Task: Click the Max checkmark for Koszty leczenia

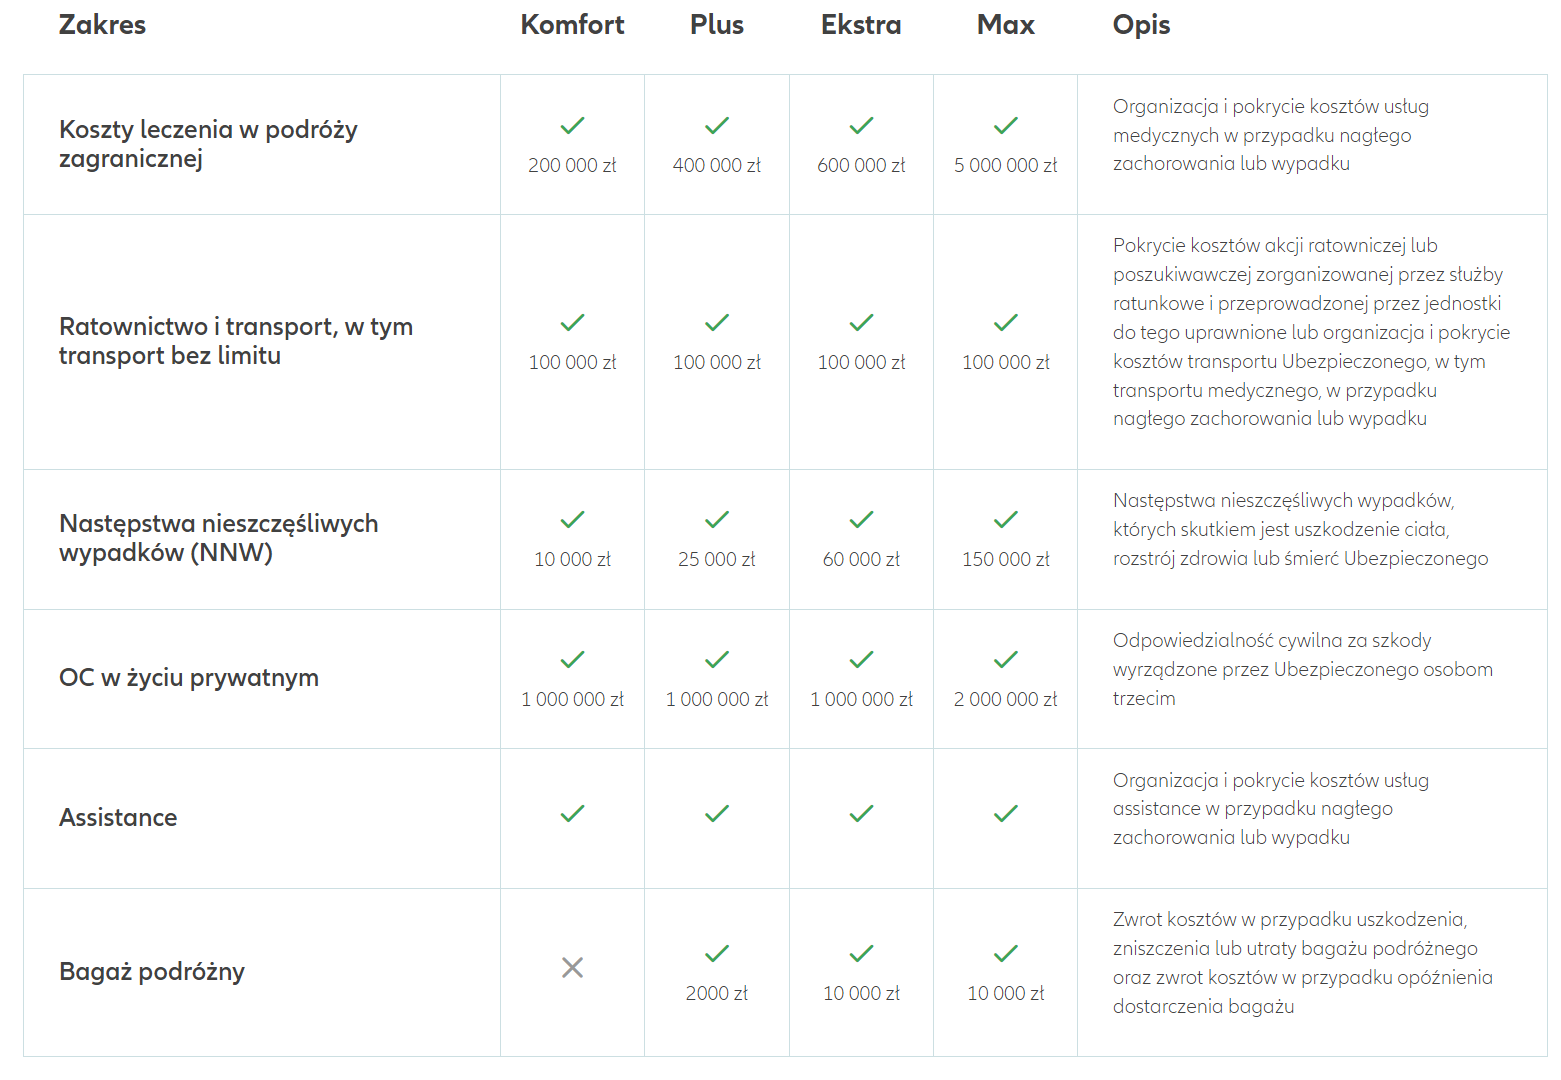Action: pos(1005,126)
